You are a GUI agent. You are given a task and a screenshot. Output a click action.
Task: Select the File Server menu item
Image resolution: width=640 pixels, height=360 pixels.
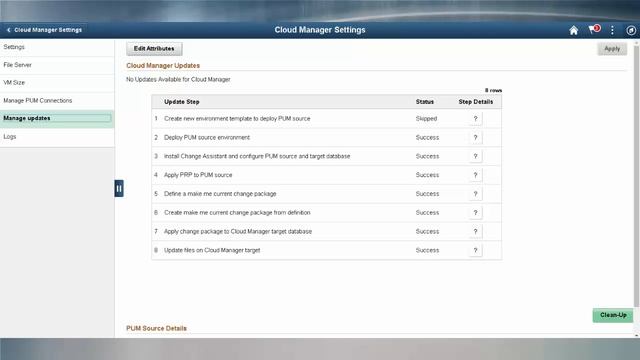click(x=57, y=65)
